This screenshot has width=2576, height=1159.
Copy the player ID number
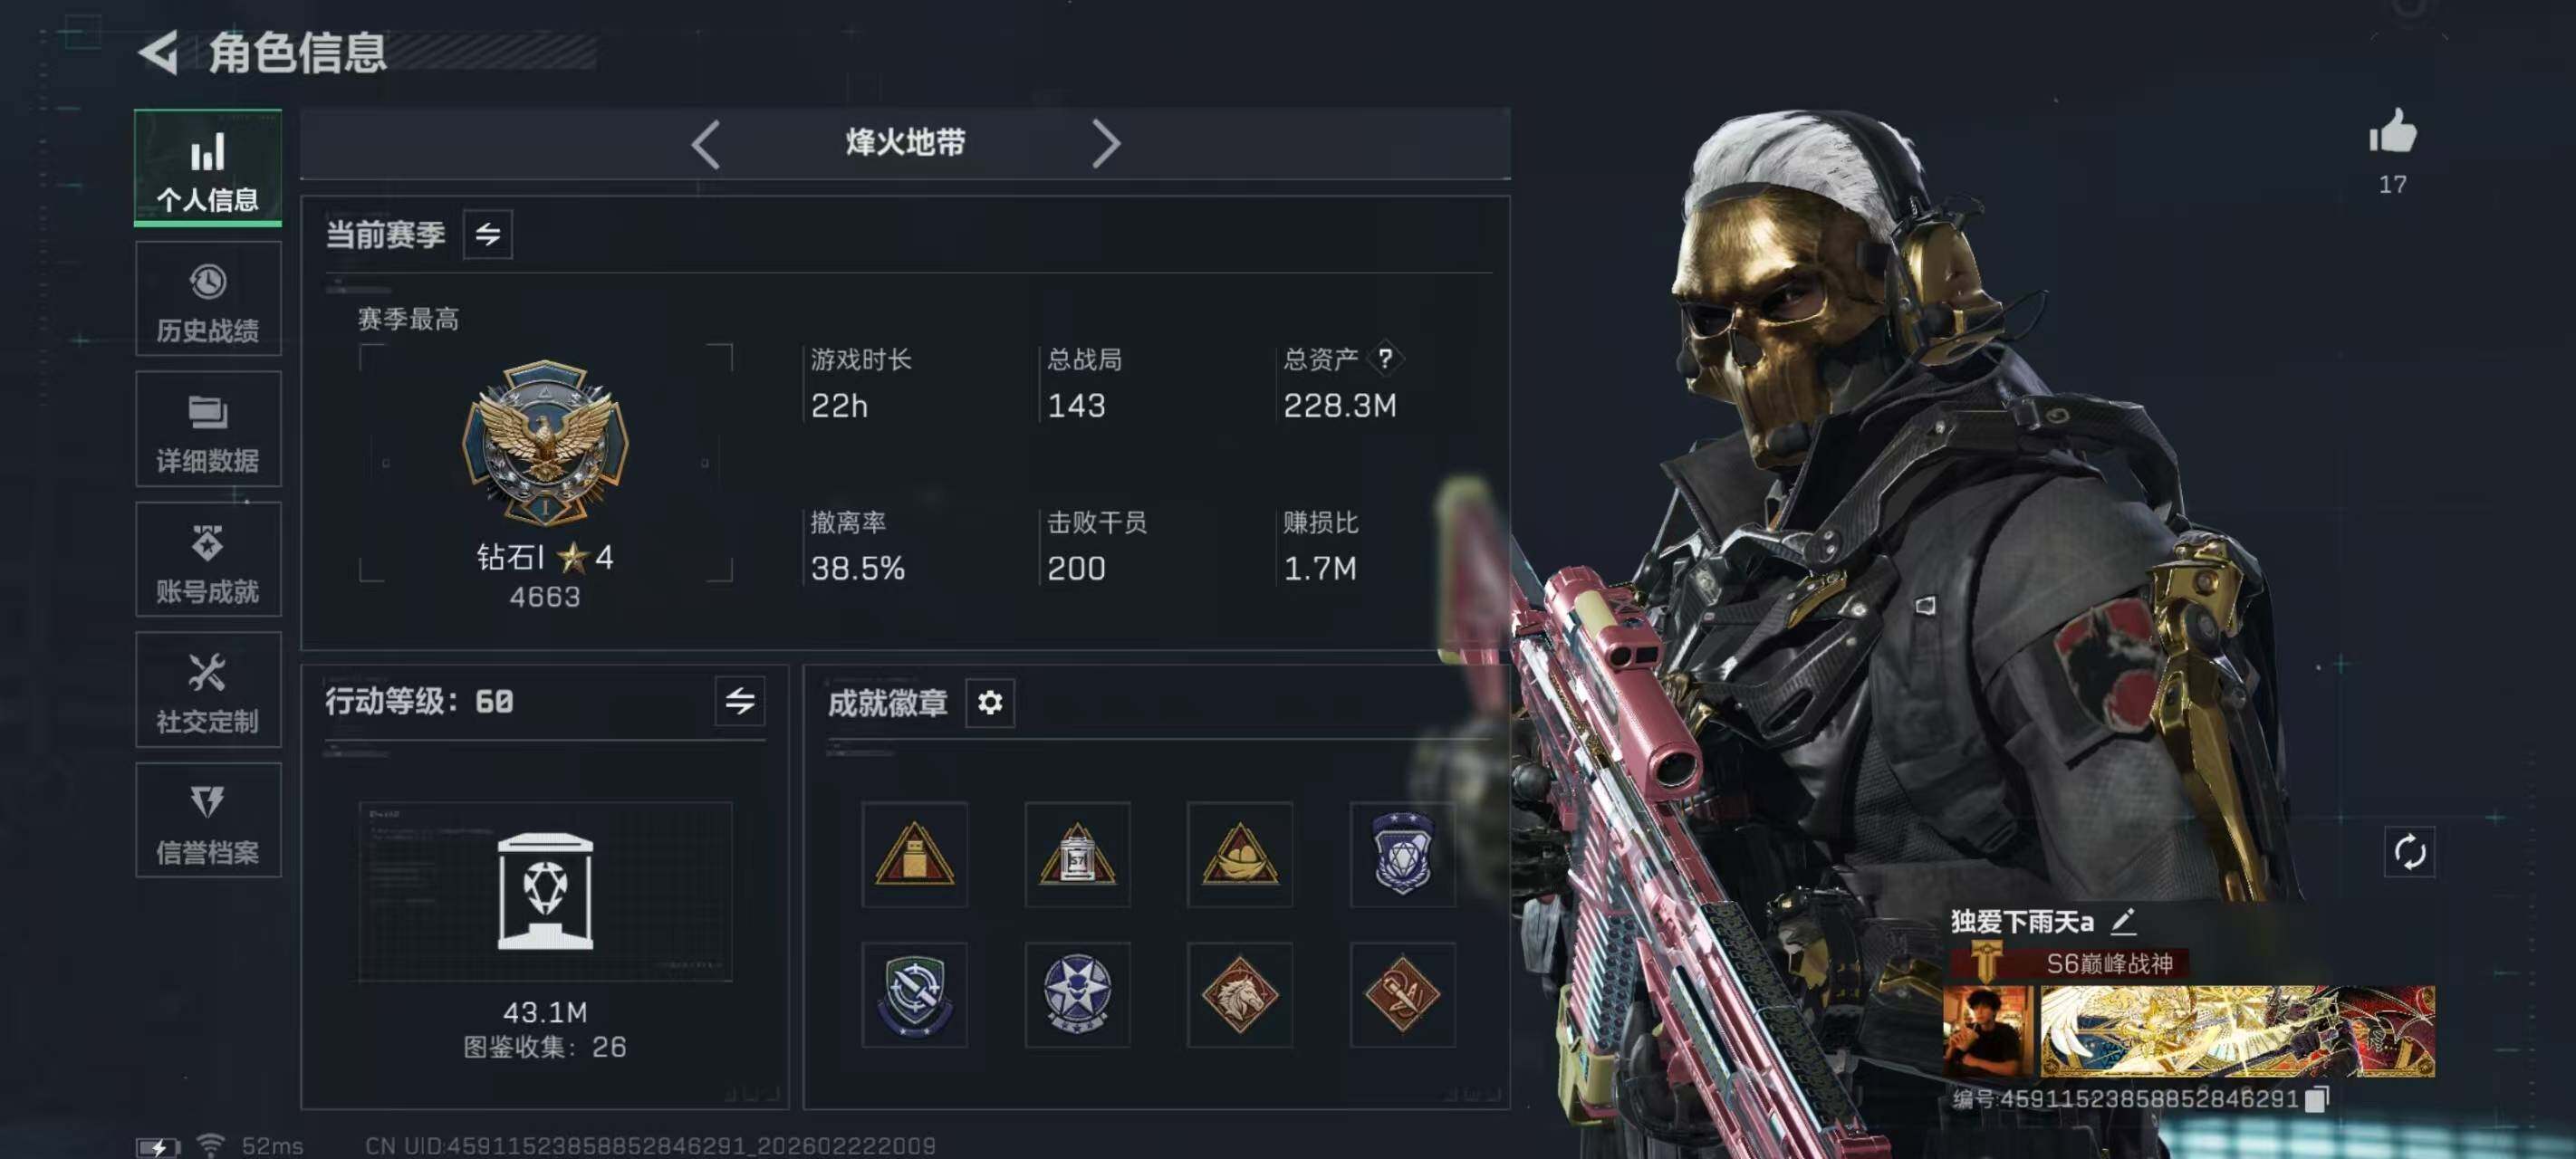2317,1099
